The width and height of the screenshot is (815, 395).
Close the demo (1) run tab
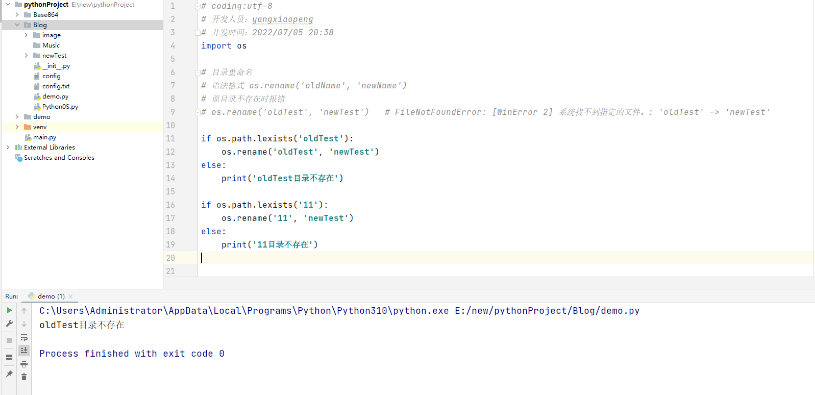(x=71, y=296)
